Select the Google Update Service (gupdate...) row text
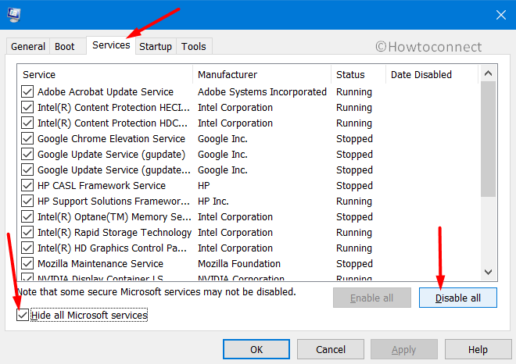The image size is (516, 364). pyautogui.click(x=114, y=170)
